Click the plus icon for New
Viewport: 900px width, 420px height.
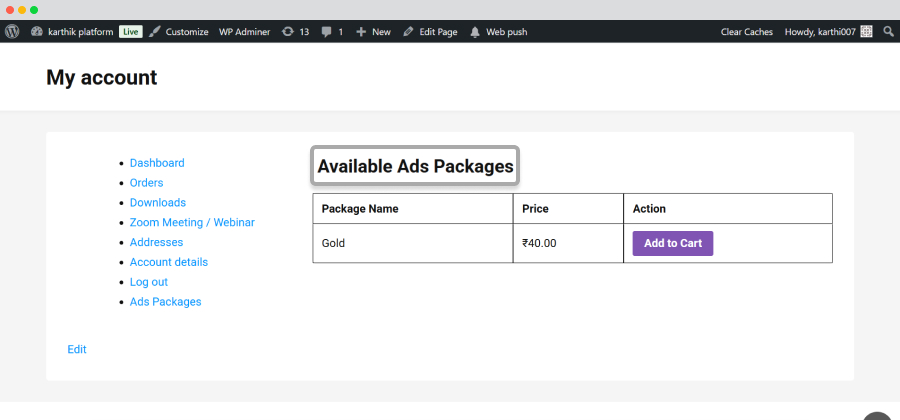pyautogui.click(x=361, y=32)
